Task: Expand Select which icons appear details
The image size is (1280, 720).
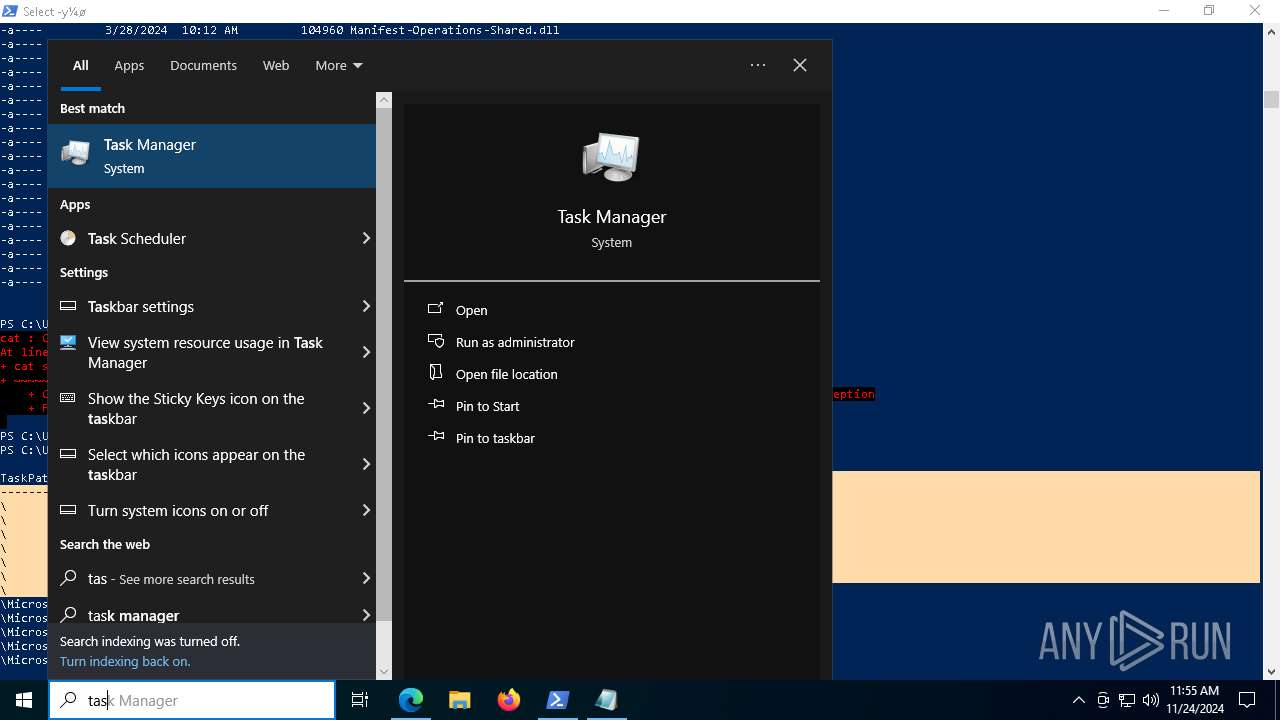Action: [366, 464]
